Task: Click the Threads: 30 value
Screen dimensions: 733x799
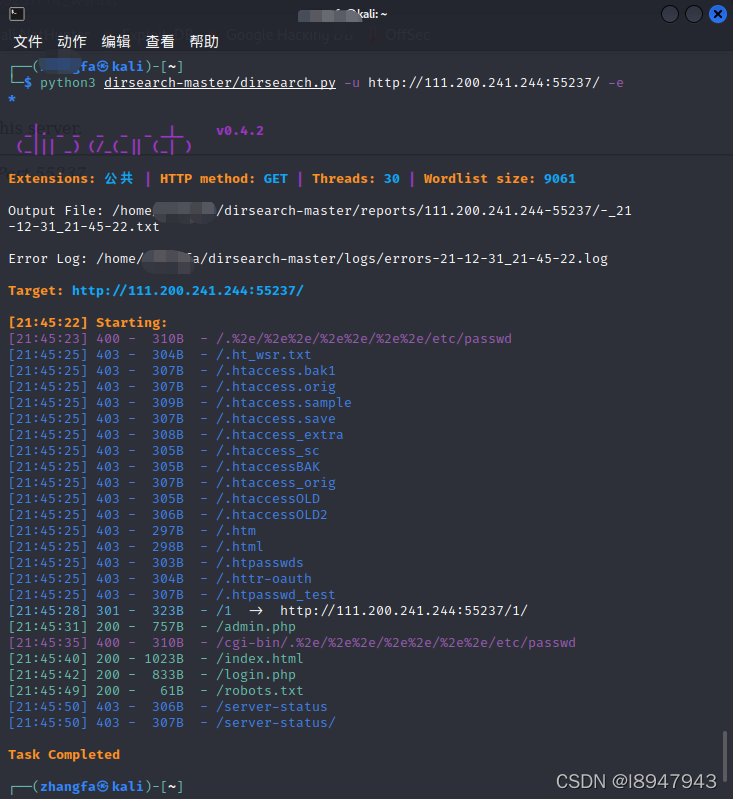Action: (391, 179)
